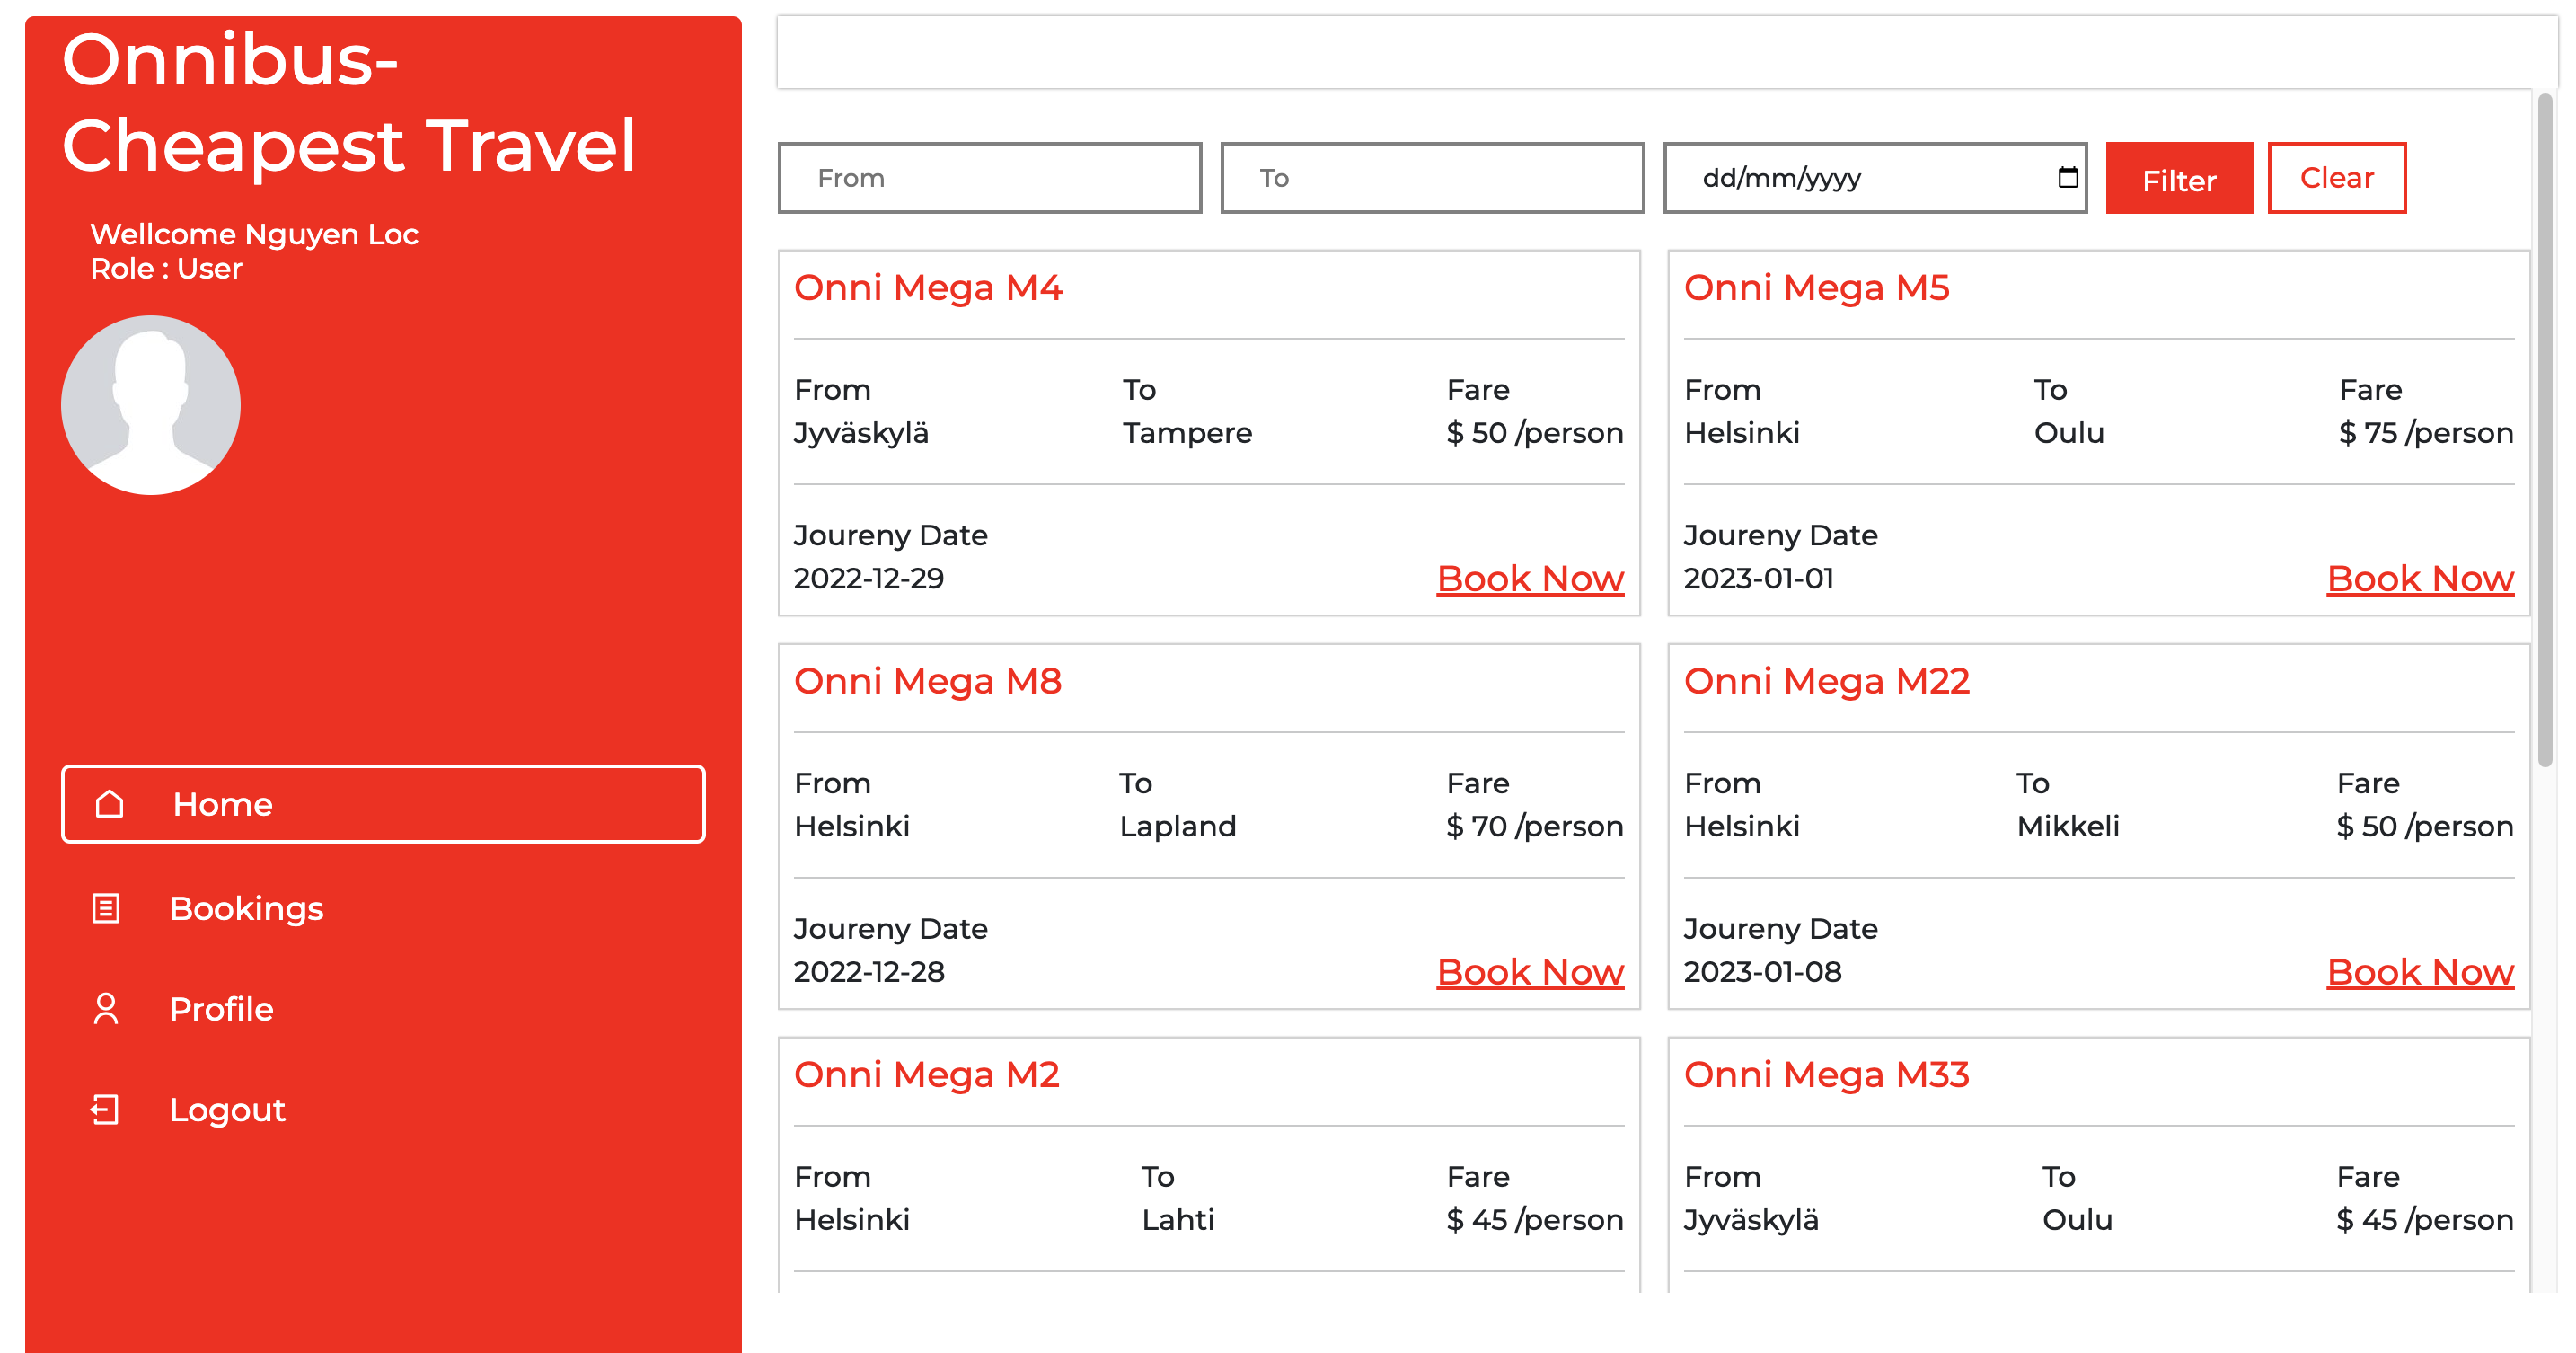Open Bookings via its document icon
The height and width of the screenshot is (1353, 2576).
[x=105, y=908]
